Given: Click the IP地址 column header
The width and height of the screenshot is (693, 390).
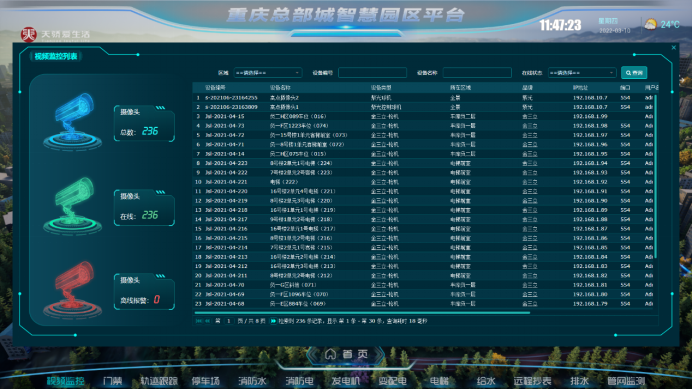Looking at the screenshot, I should 580,88.
